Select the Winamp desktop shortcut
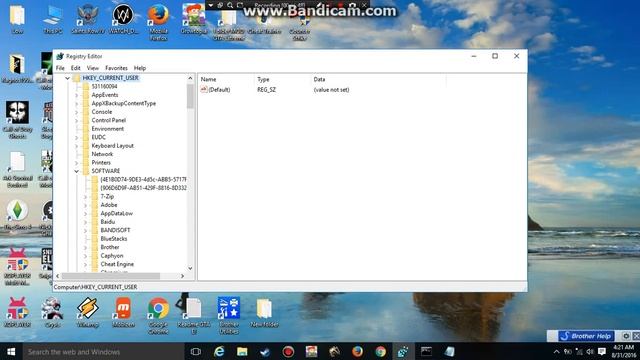The image size is (640, 360). click(x=87, y=313)
